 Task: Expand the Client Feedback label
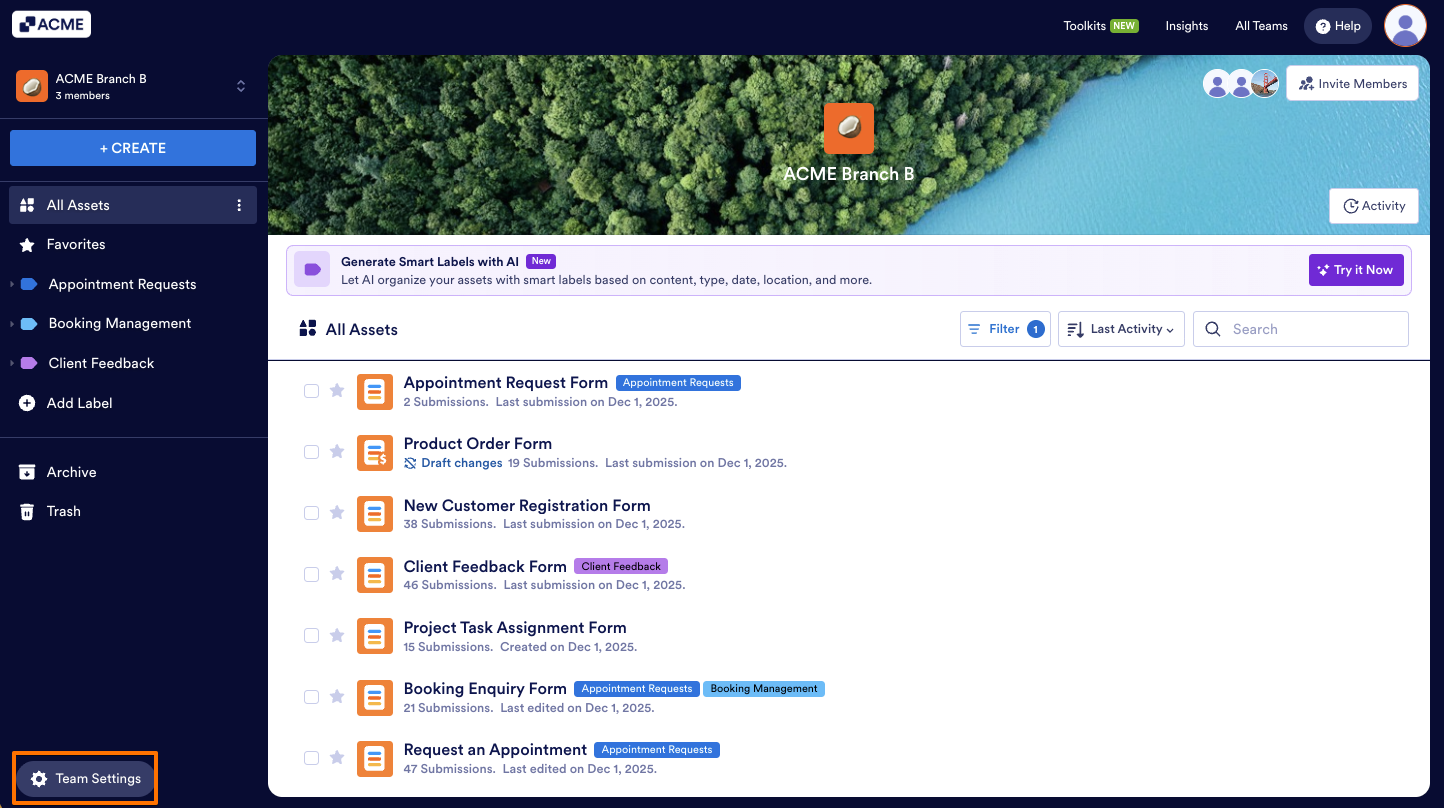12,363
